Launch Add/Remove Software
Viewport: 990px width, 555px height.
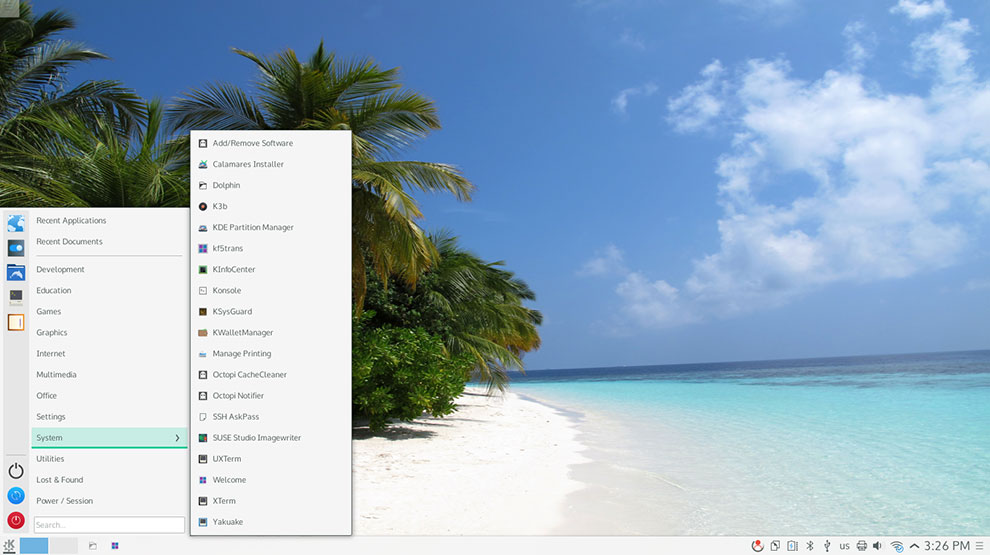(x=271, y=143)
